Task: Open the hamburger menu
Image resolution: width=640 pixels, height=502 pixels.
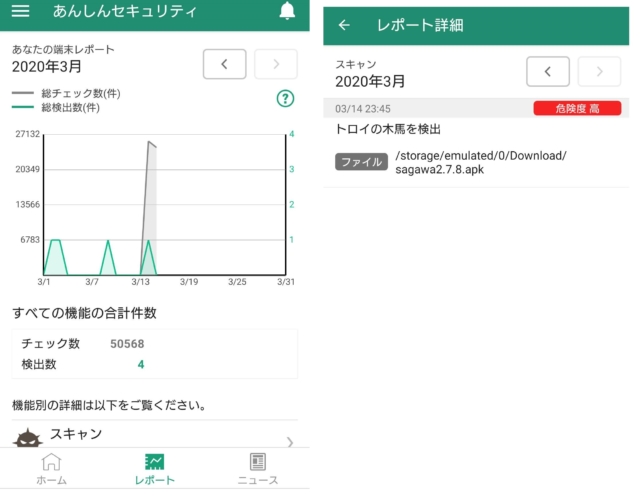Action: tap(20, 12)
